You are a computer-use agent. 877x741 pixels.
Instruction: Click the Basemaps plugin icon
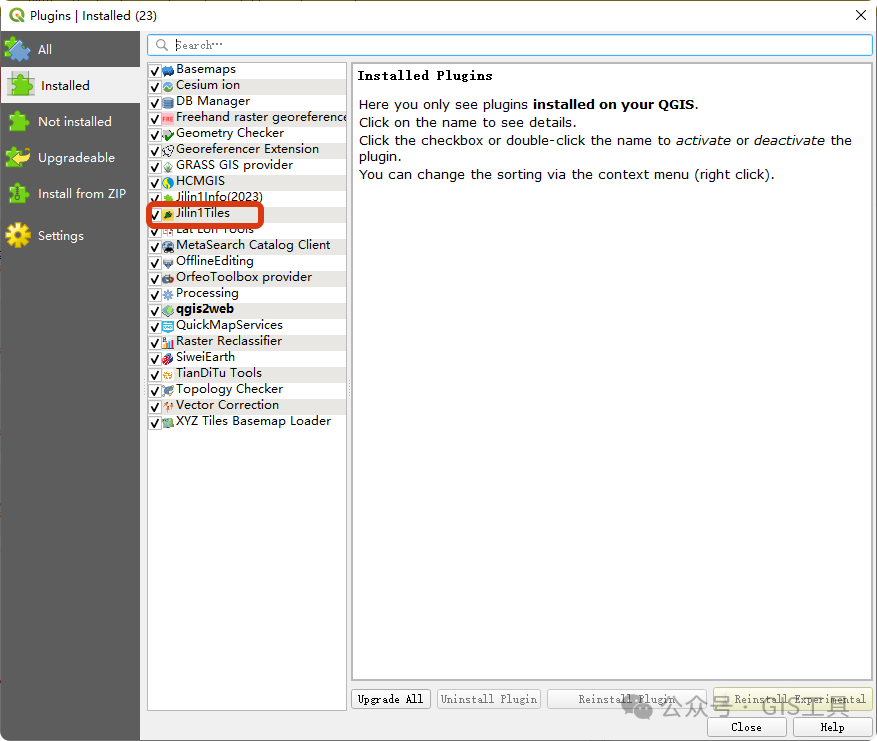tap(168, 71)
